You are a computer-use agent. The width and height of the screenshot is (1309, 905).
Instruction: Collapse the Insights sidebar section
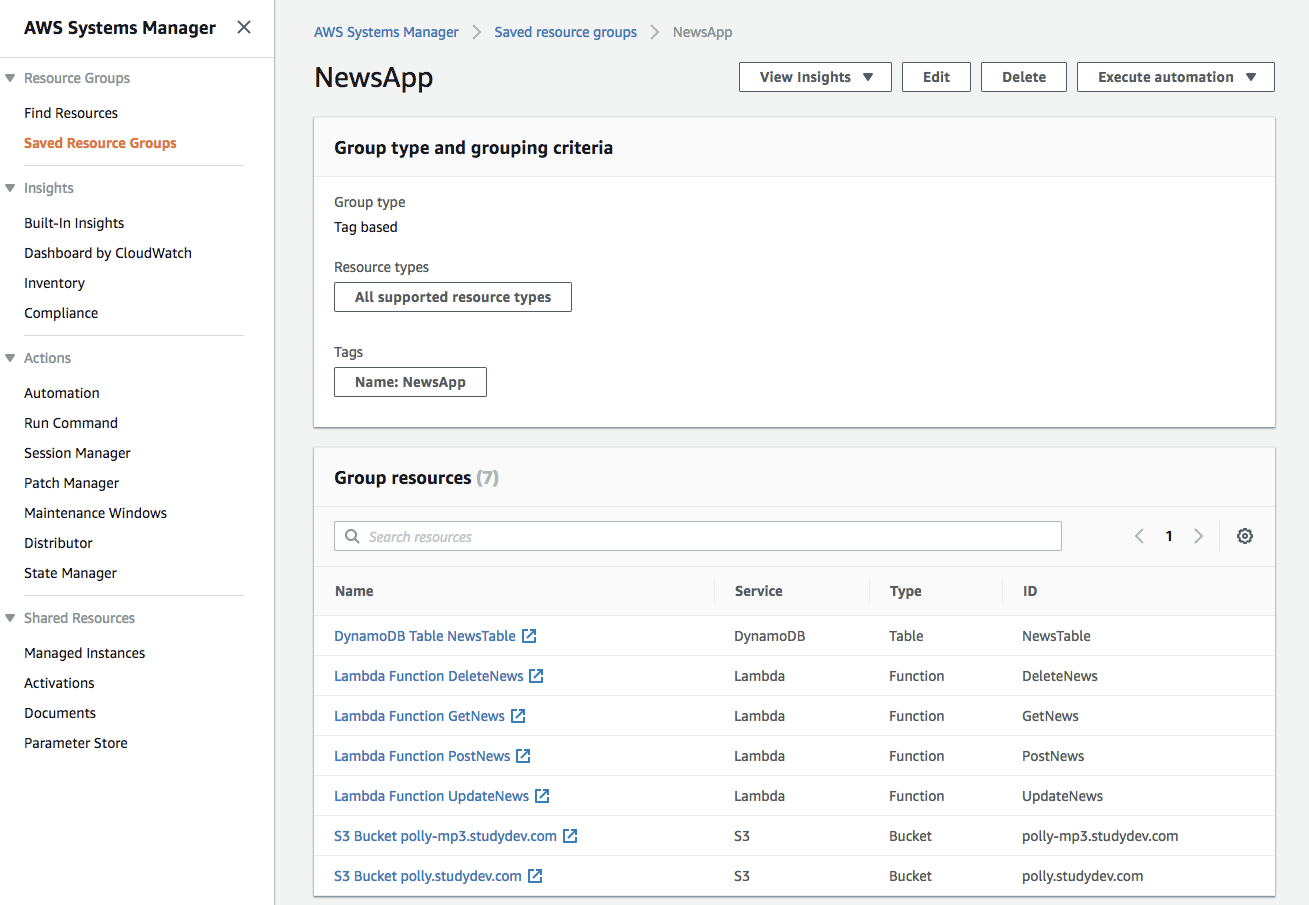point(10,188)
